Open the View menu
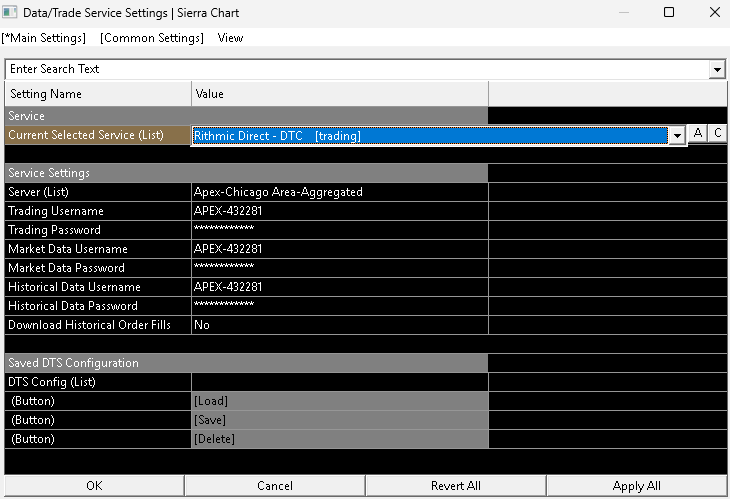 click(x=230, y=38)
